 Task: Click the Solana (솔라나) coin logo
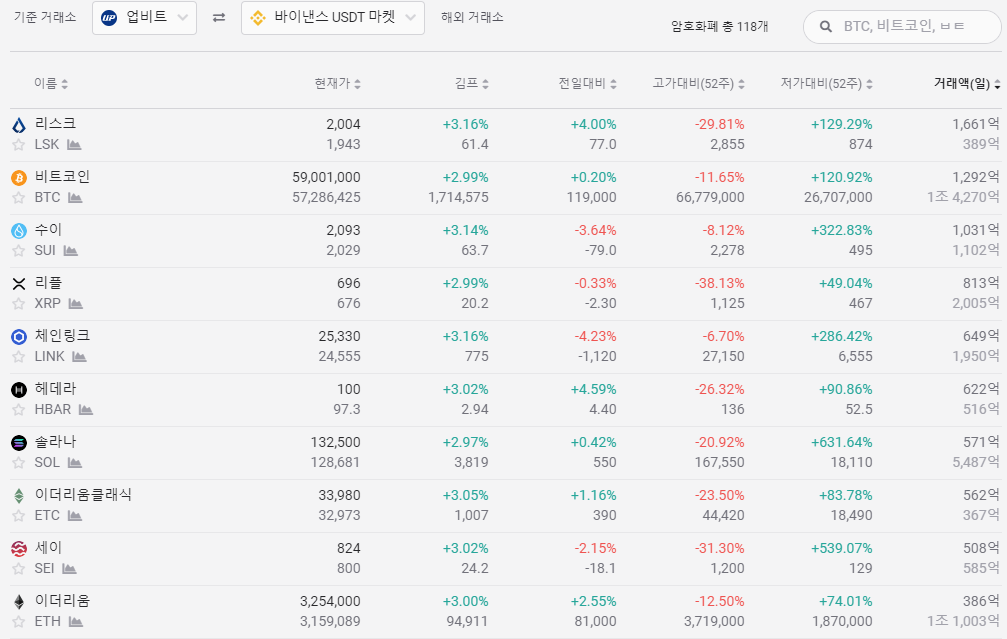tap(19, 442)
